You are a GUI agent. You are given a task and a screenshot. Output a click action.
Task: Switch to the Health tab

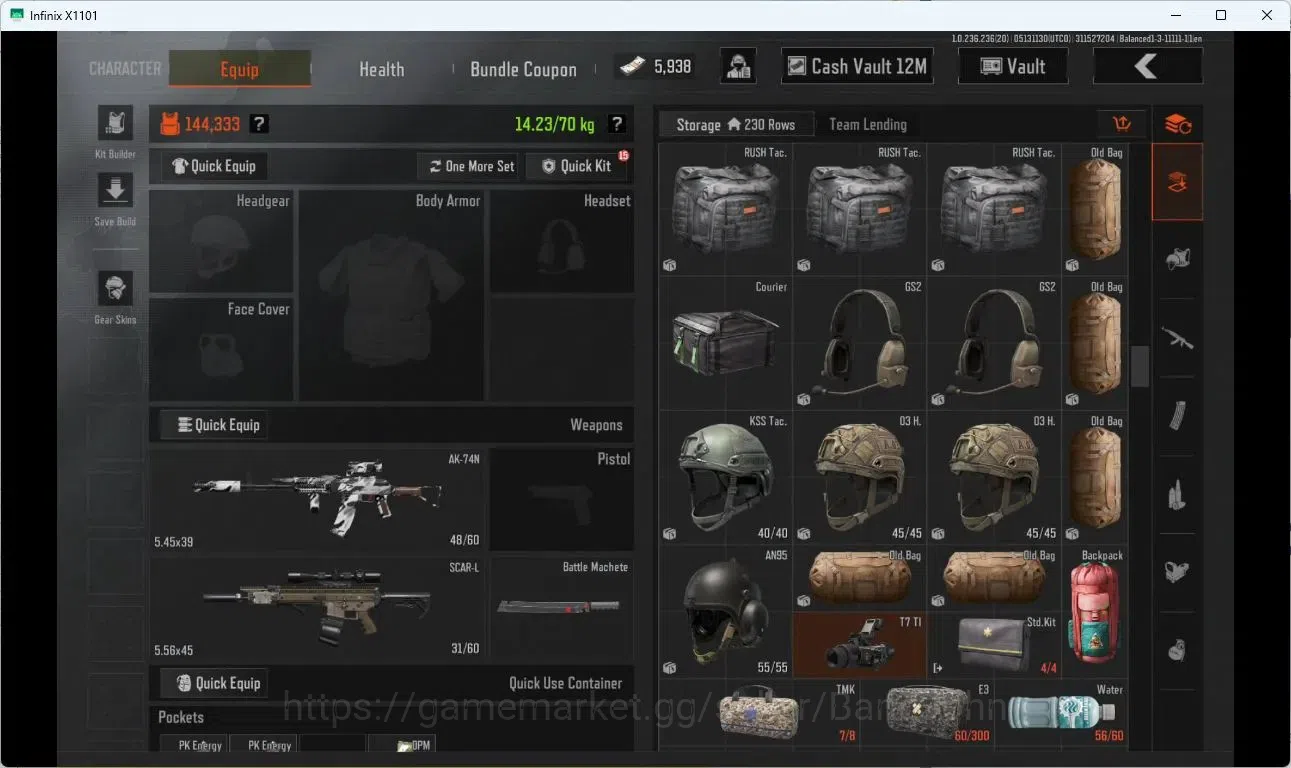coord(382,69)
